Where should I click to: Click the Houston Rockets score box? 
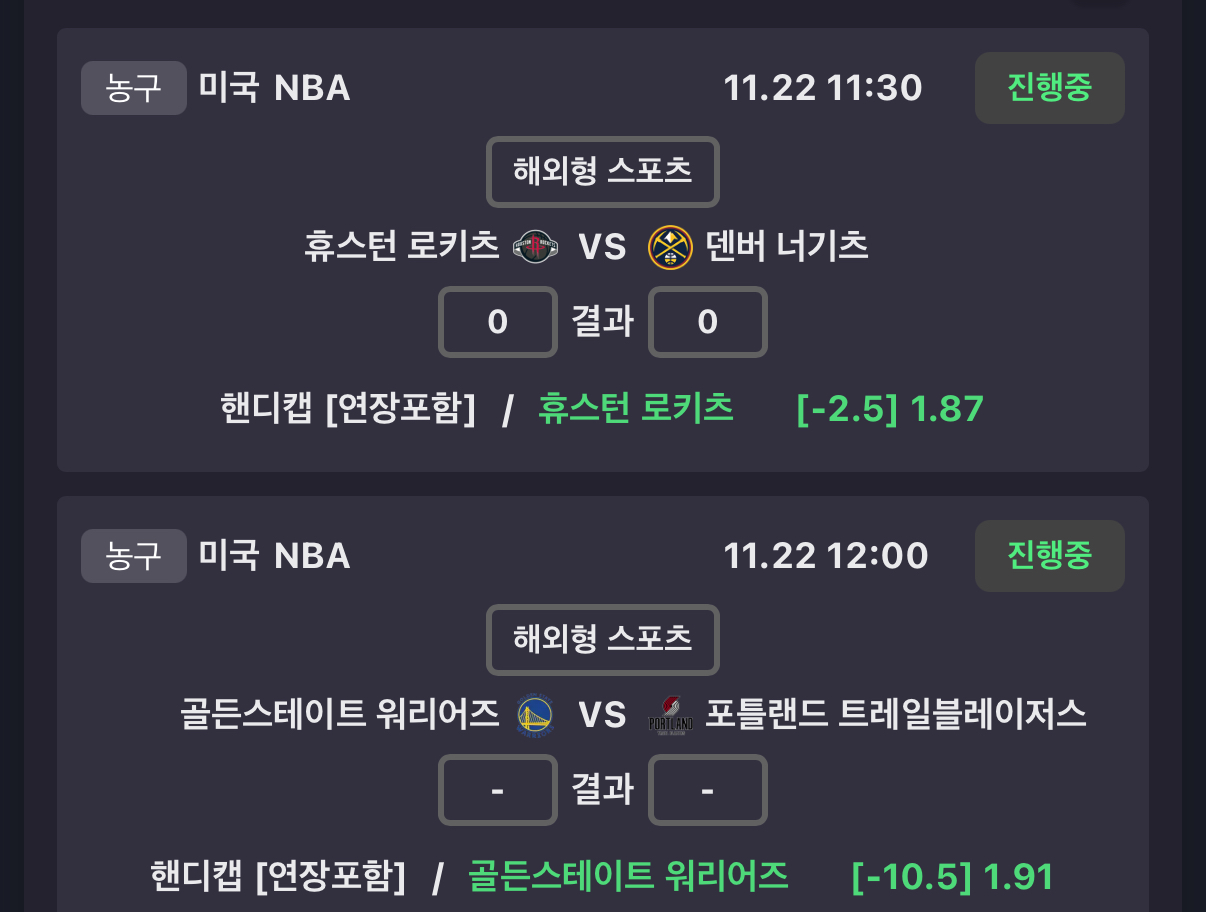[497, 322]
